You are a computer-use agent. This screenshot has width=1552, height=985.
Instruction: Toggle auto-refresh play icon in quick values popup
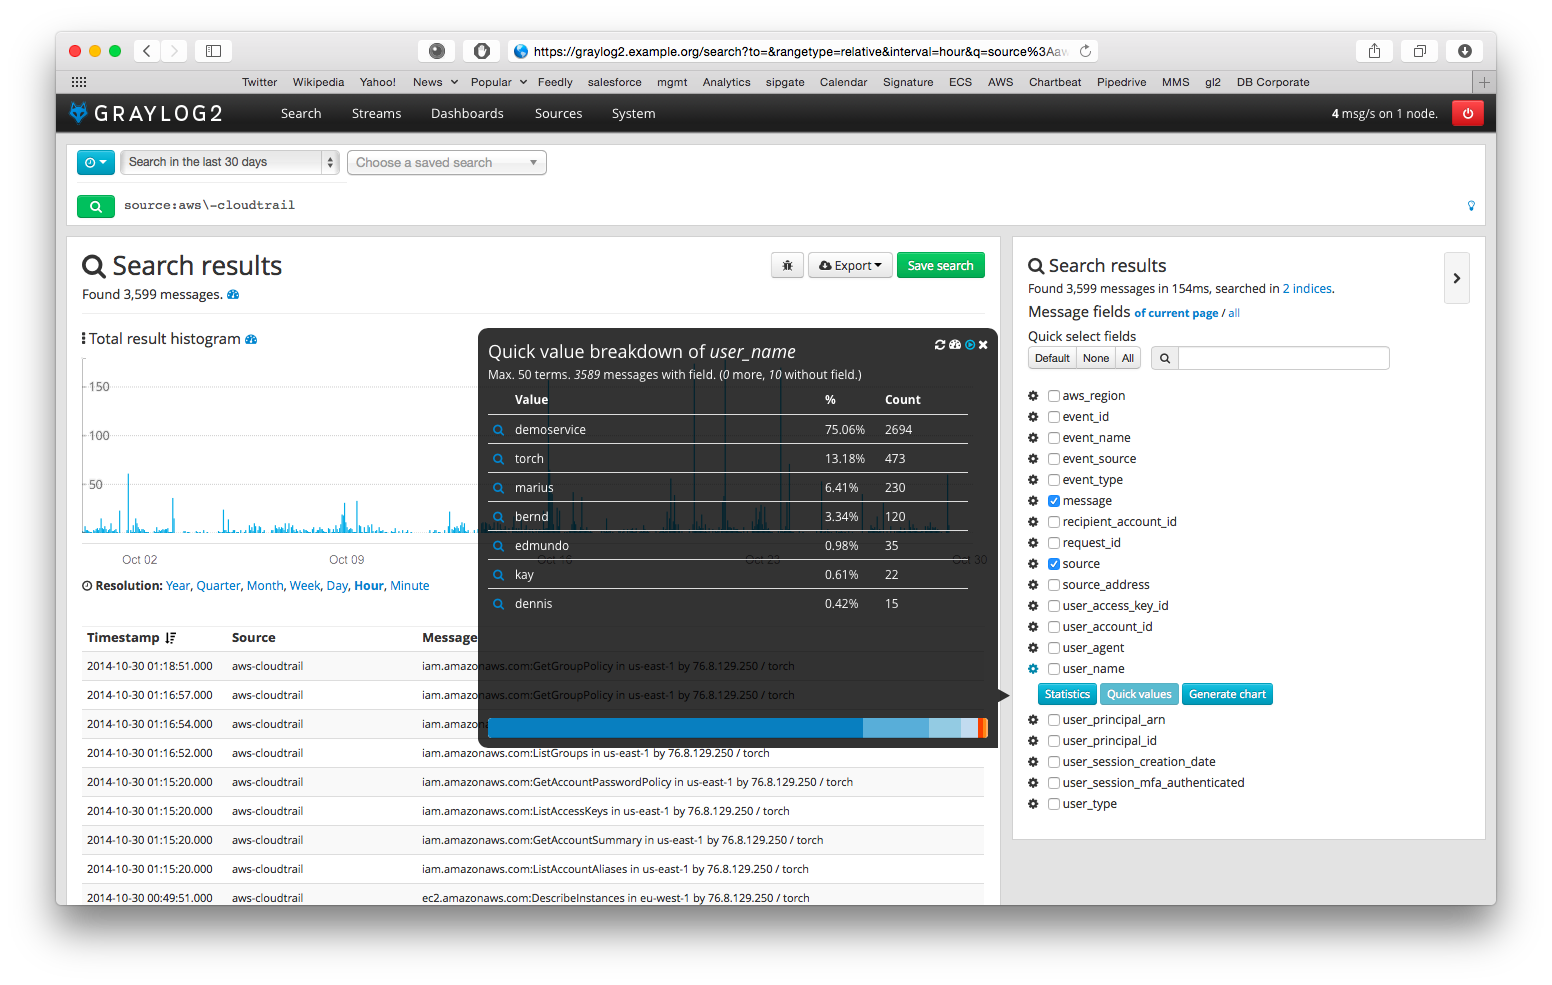pyautogui.click(x=970, y=345)
